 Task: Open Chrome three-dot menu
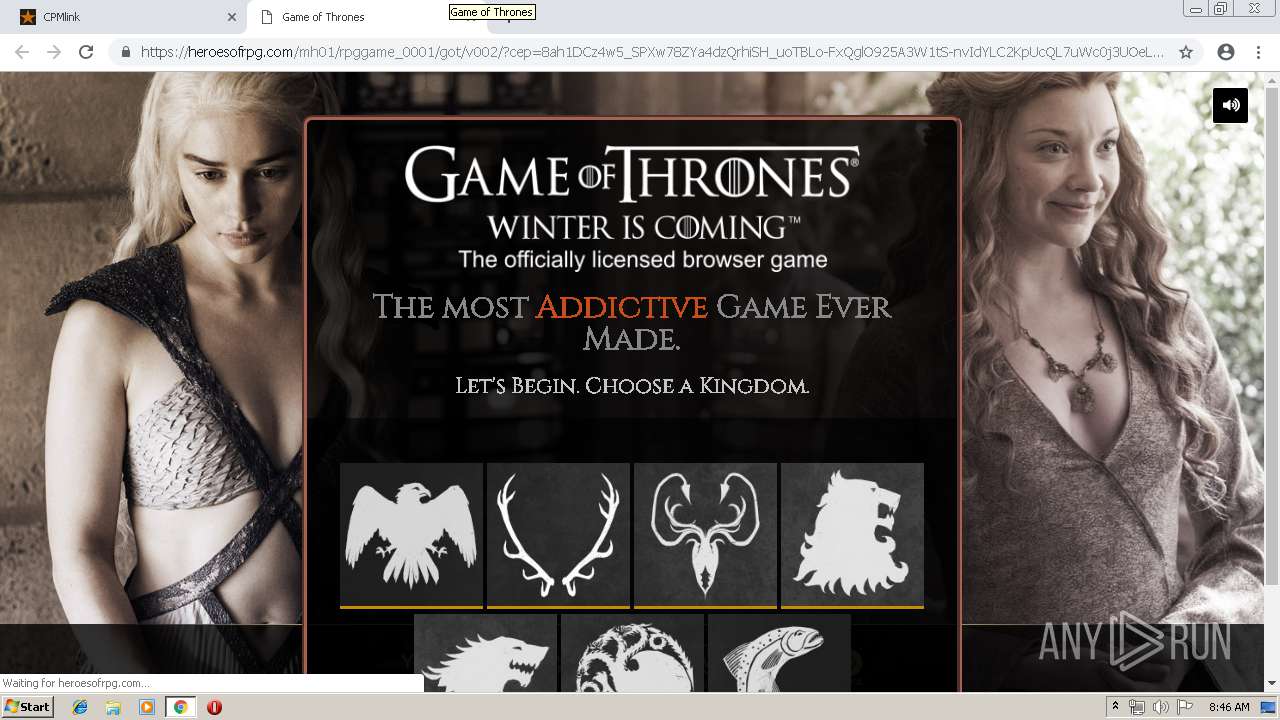pos(1258,52)
